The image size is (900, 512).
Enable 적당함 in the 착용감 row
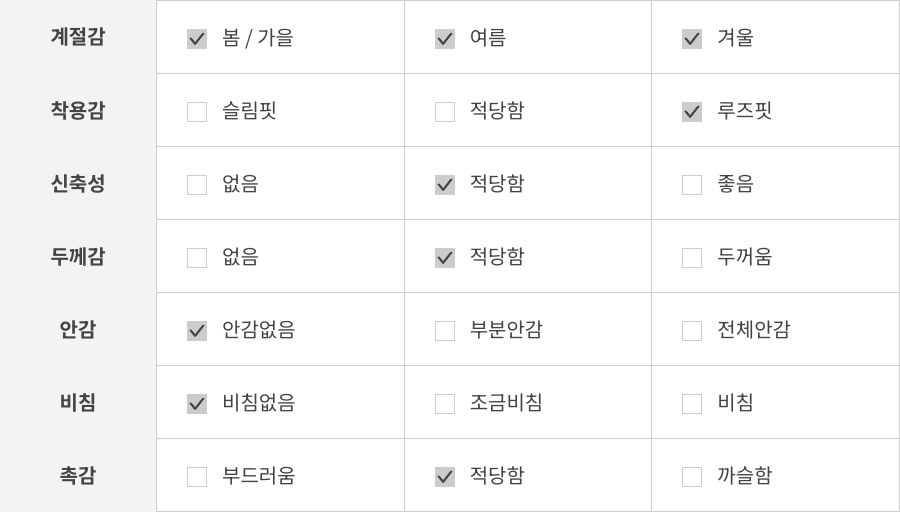click(445, 112)
